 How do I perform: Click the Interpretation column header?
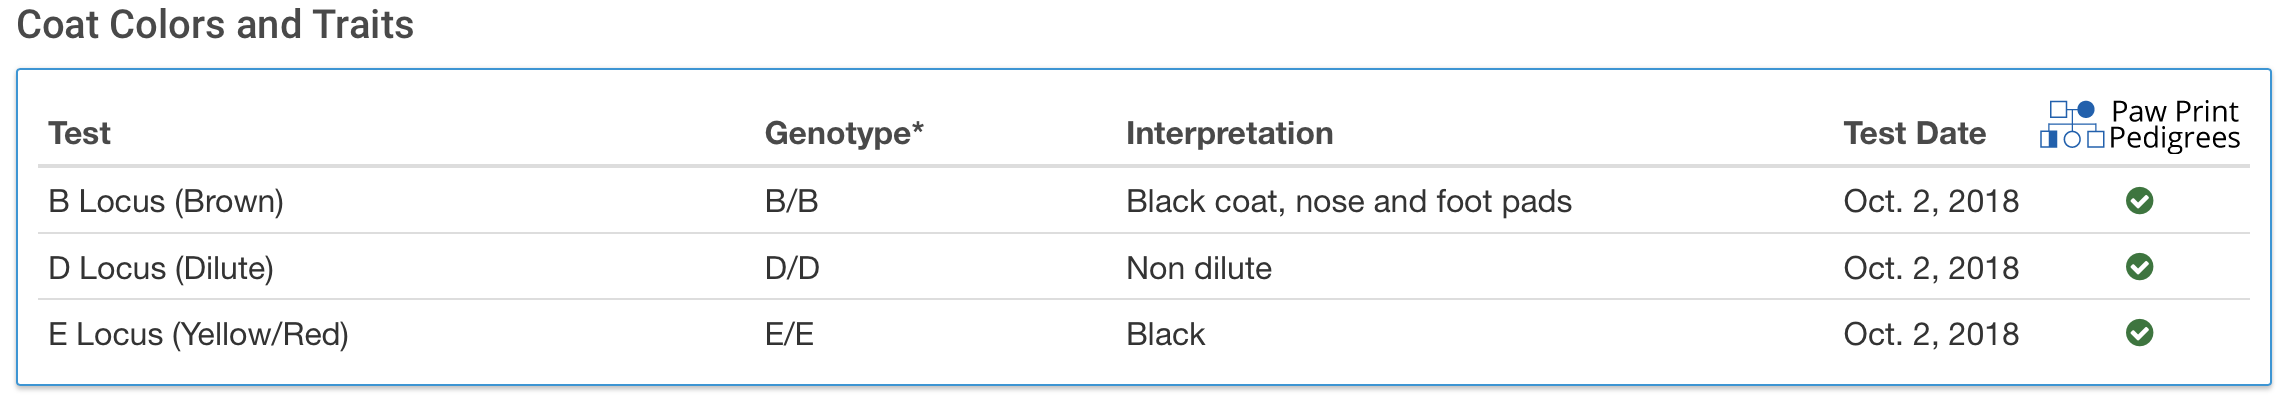(1229, 133)
